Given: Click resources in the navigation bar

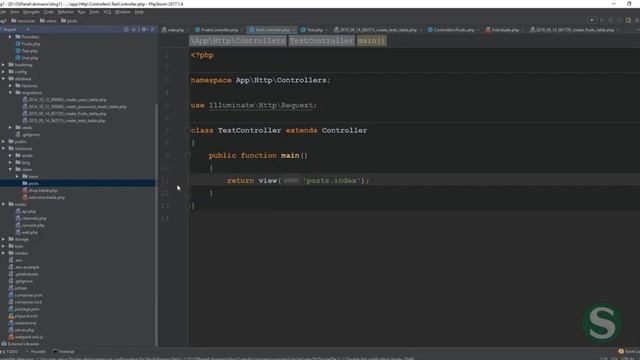Looking at the screenshot, I should pos(23,21).
